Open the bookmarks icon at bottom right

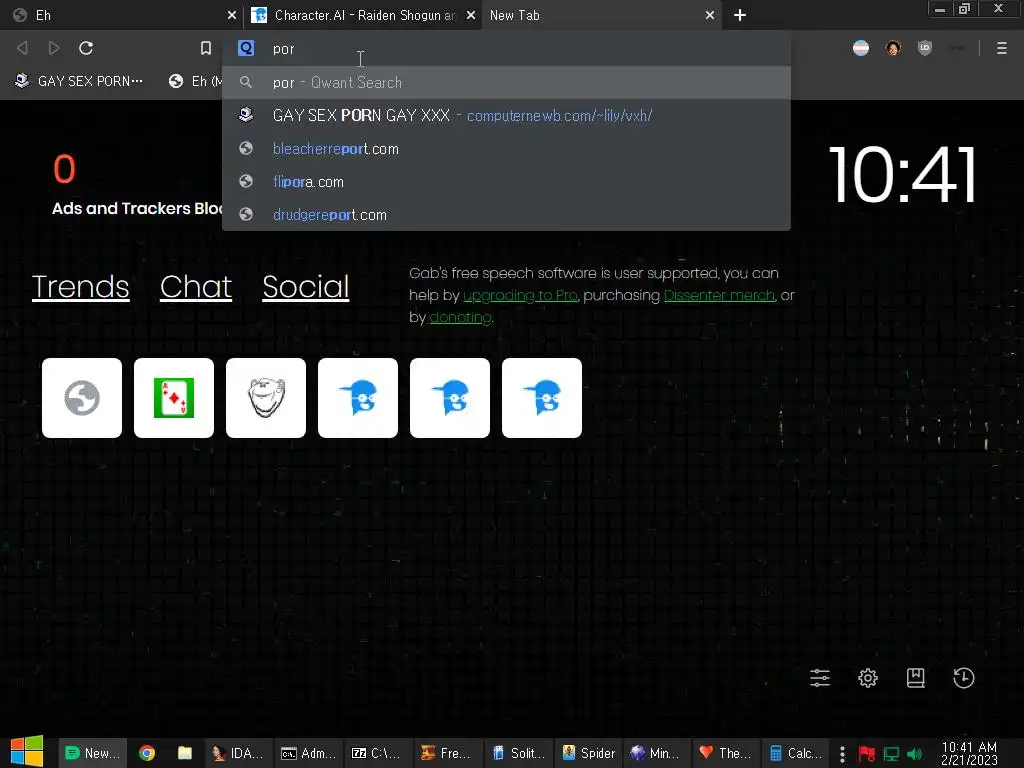pyautogui.click(x=916, y=678)
